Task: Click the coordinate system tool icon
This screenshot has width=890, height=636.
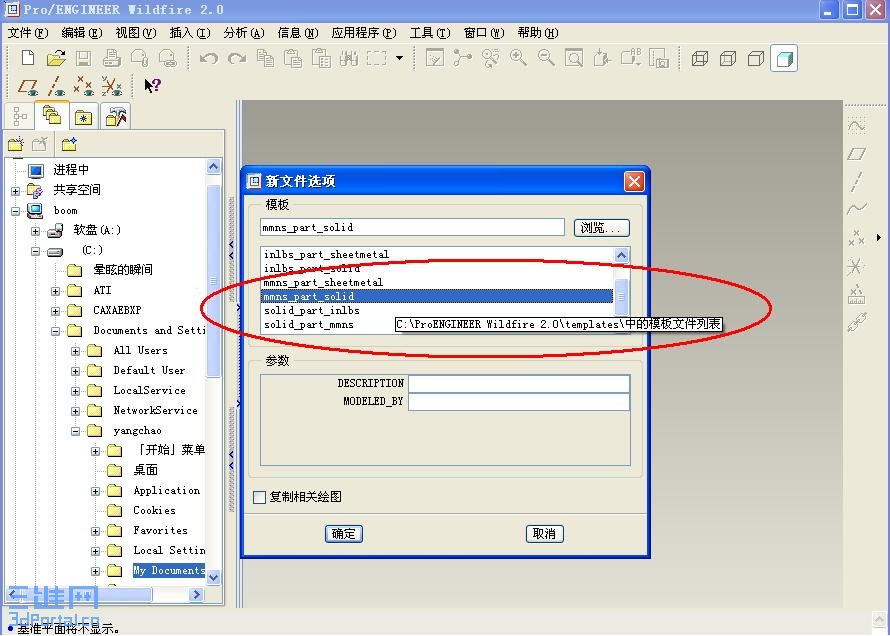Action: coord(855,266)
